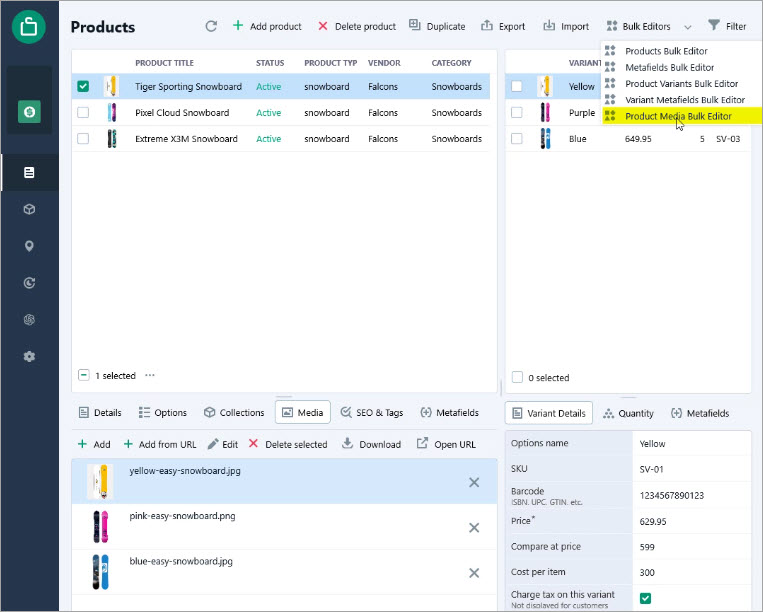Export products from toolbar
This screenshot has height=612, width=763.
pos(503,26)
